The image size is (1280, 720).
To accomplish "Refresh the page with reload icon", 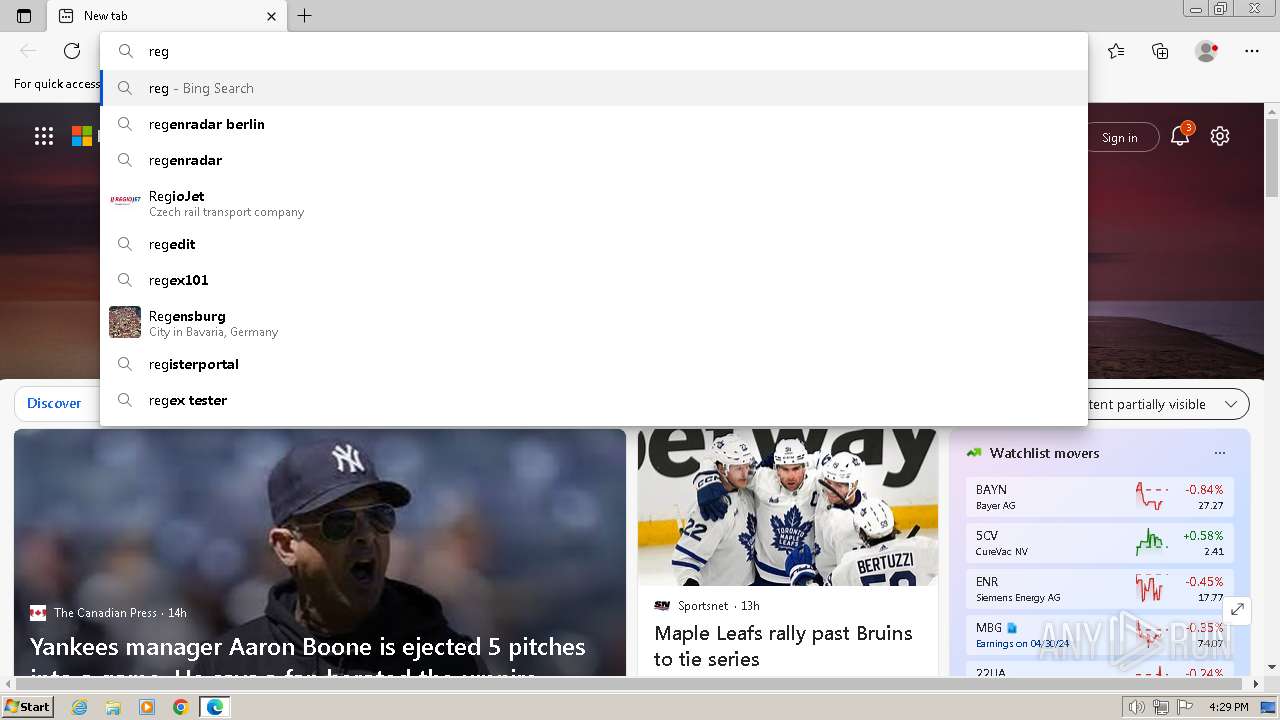I will tap(72, 51).
